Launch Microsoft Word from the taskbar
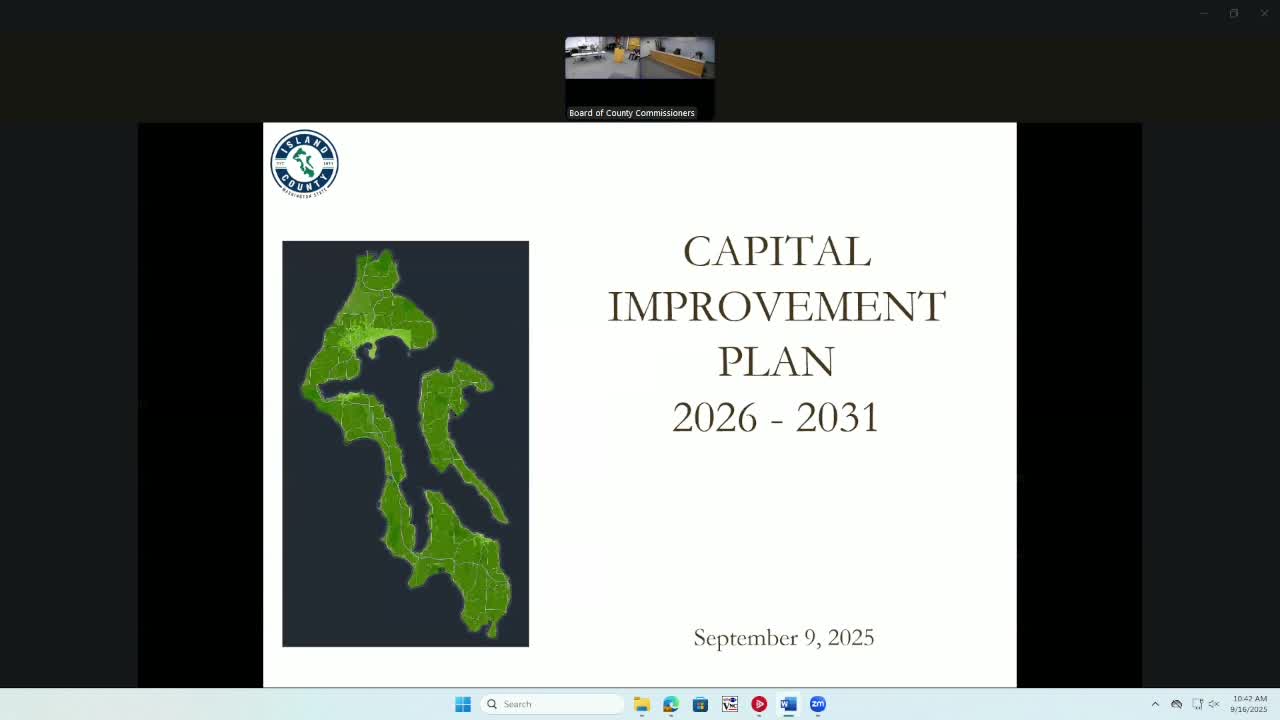 [x=788, y=704]
